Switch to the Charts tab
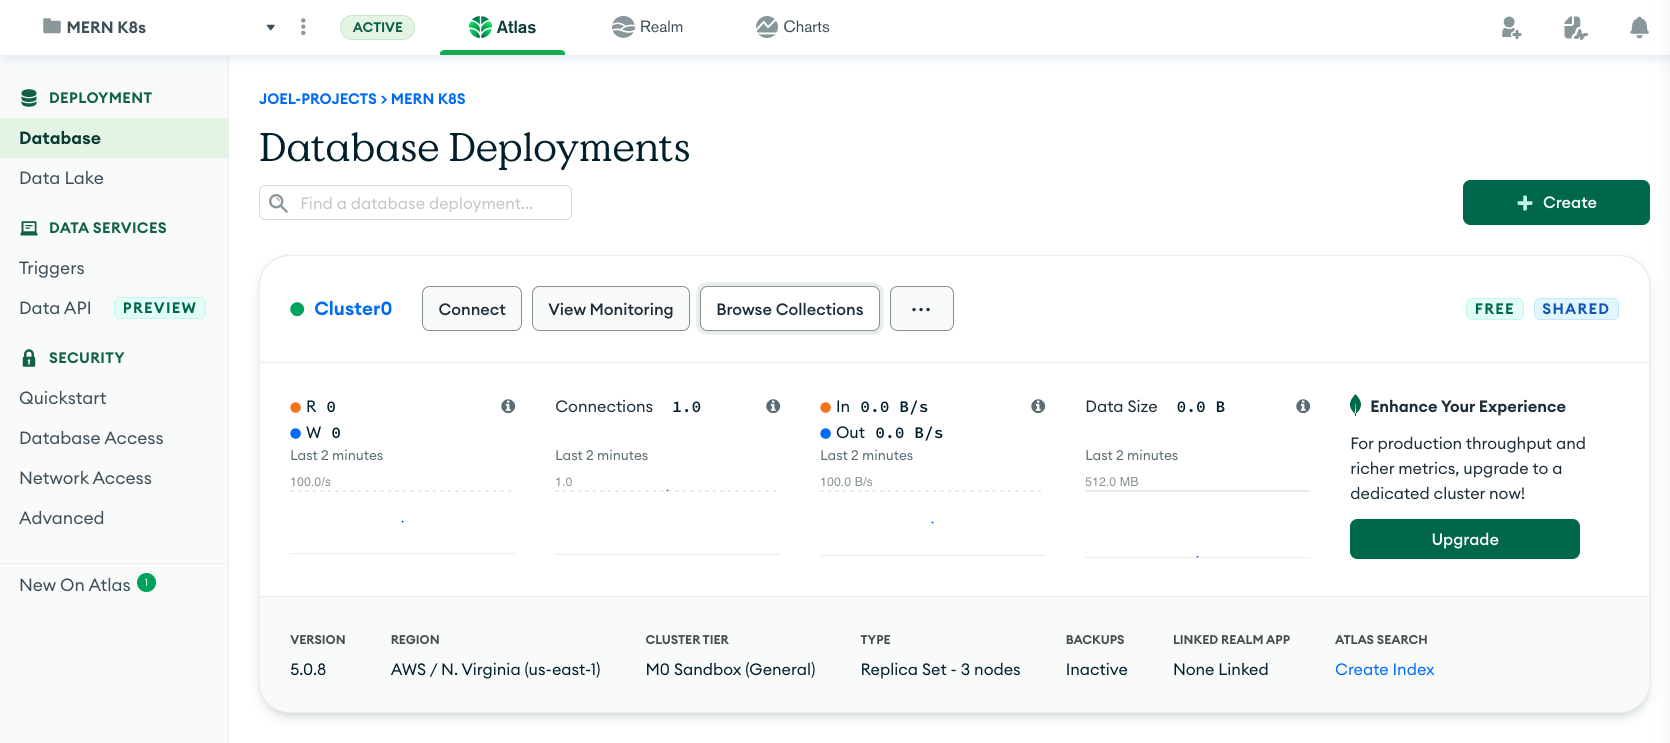 click(793, 27)
